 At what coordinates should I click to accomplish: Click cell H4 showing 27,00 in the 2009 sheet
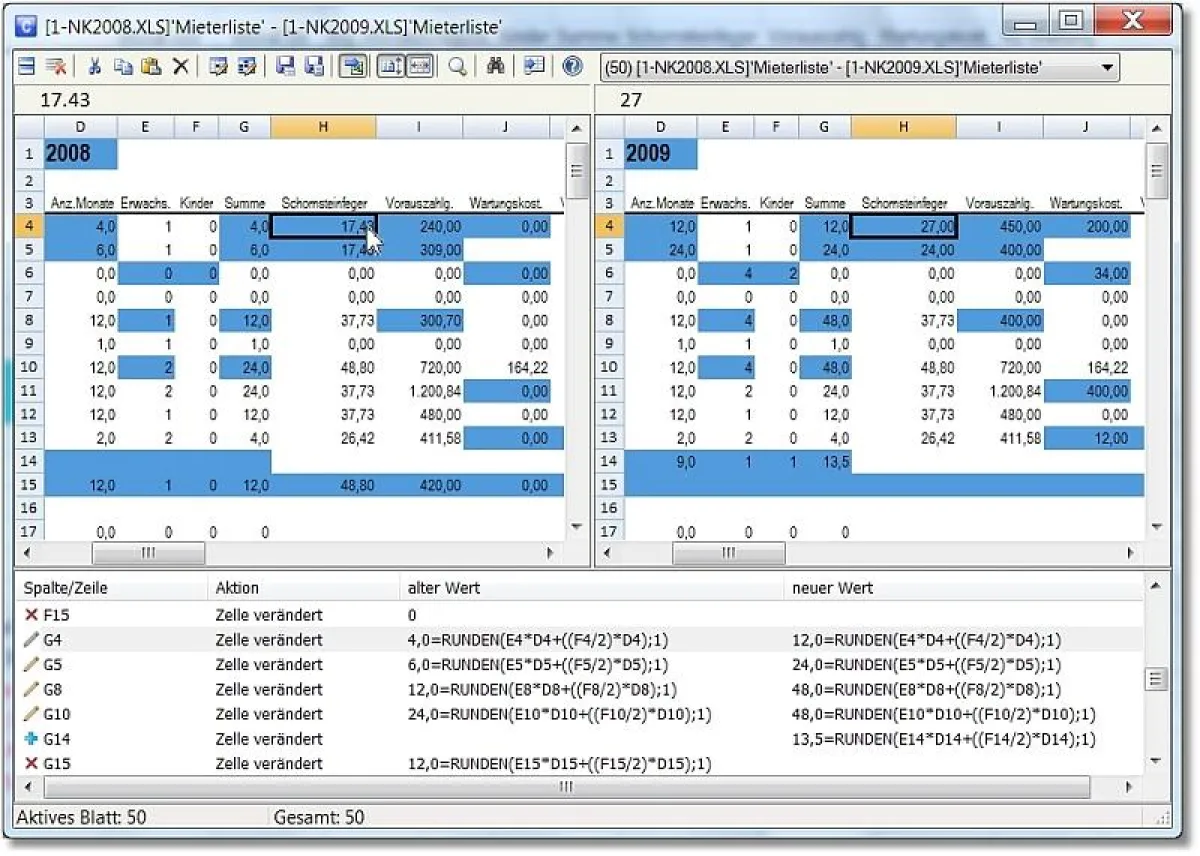point(903,226)
